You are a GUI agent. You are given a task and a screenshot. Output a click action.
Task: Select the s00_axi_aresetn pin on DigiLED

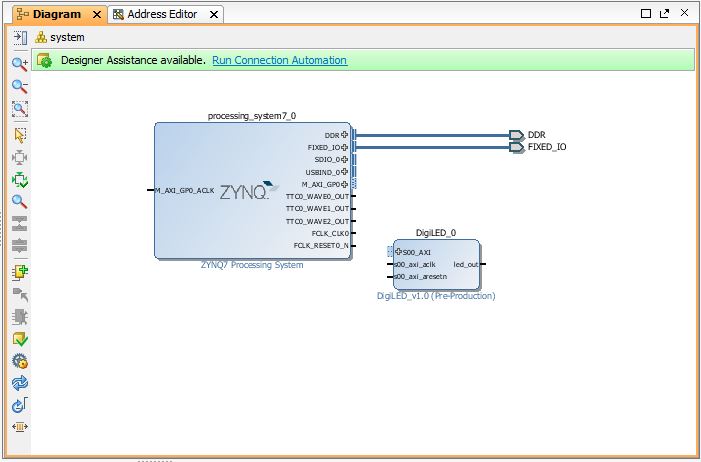(x=417, y=276)
